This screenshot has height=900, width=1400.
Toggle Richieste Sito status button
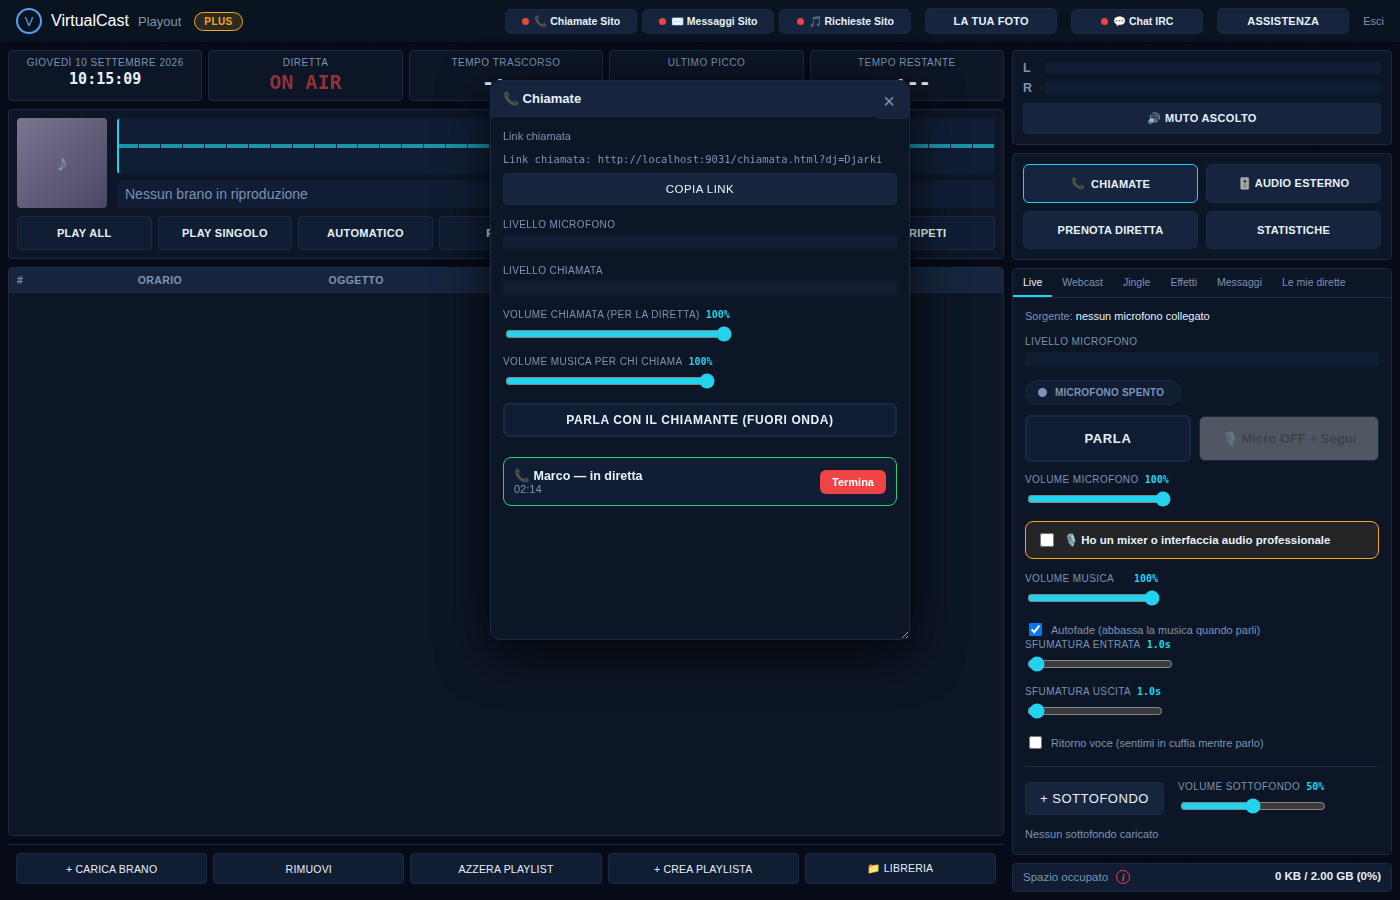[x=845, y=21]
